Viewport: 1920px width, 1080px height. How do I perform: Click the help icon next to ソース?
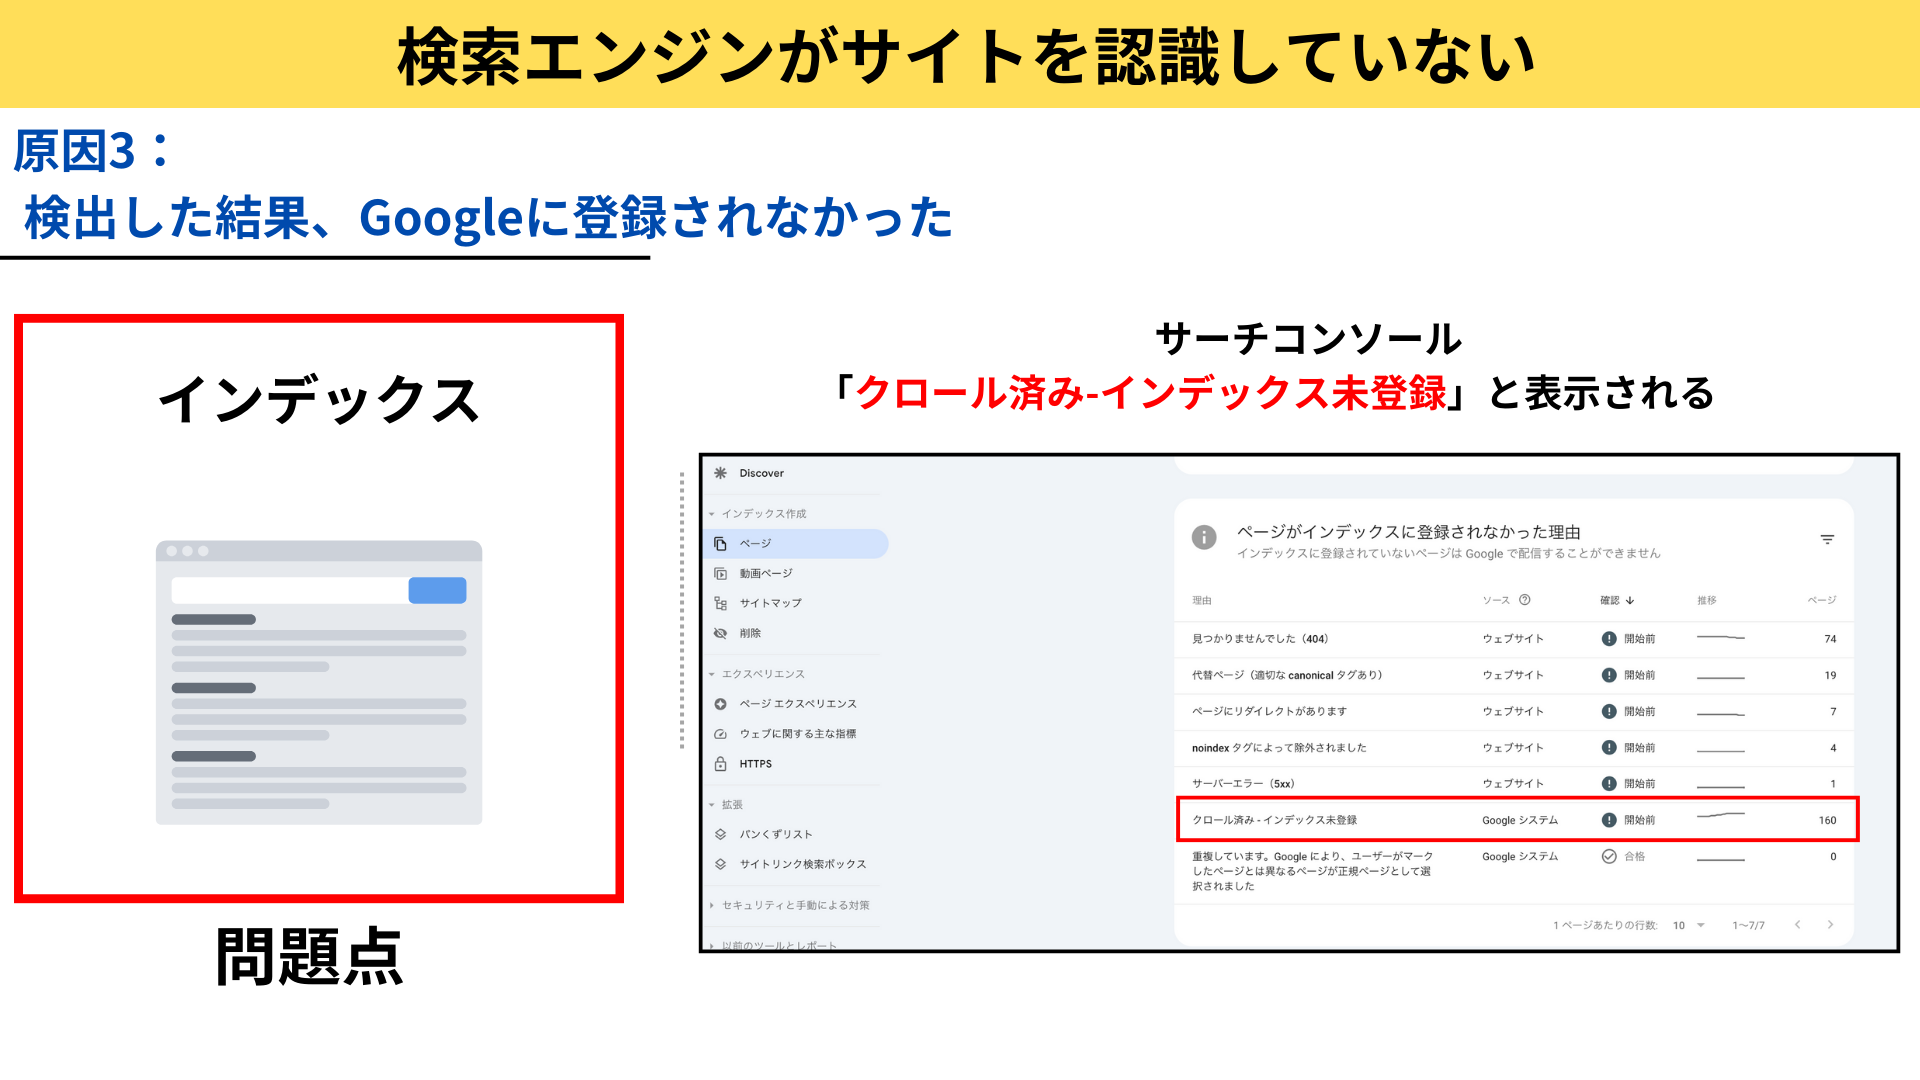click(x=1525, y=600)
